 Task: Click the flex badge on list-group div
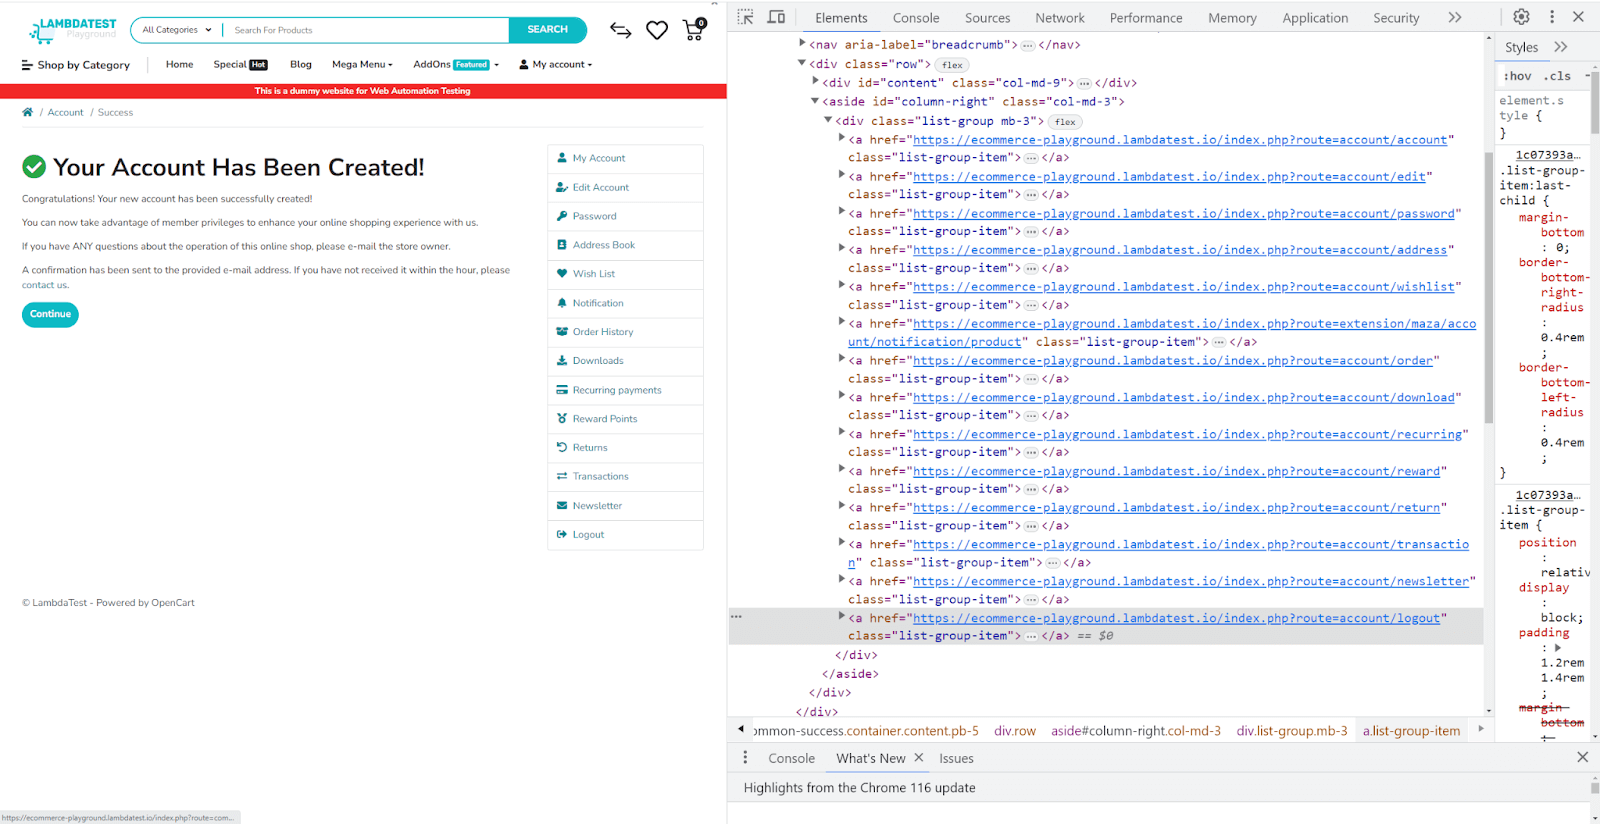point(1065,122)
